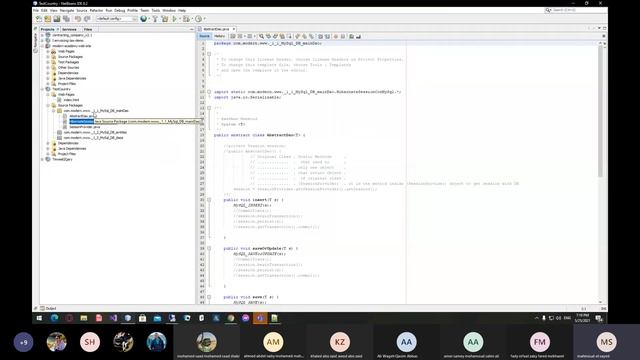
Task: Click the Open Project toolbar icon
Action: click(57, 19)
